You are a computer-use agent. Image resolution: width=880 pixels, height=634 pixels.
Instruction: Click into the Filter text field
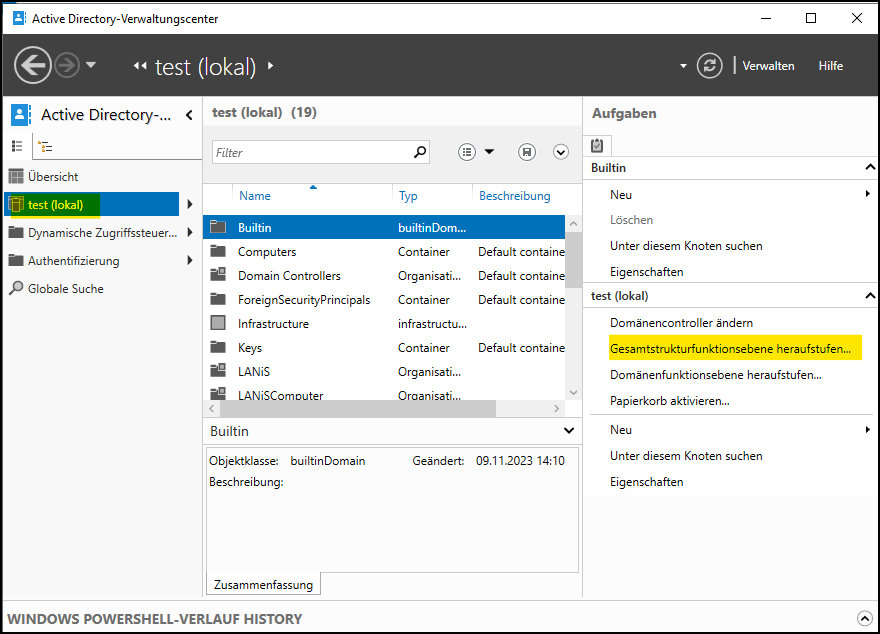tap(311, 152)
